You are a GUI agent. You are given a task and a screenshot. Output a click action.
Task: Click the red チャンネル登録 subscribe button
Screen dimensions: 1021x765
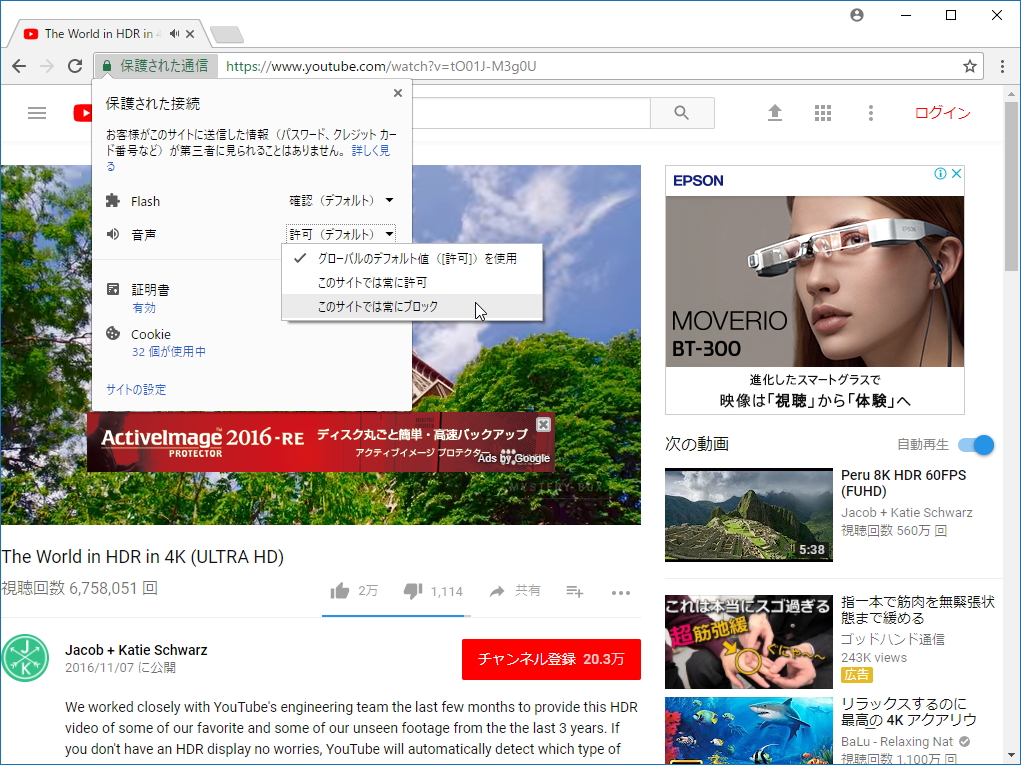click(x=551, y=659)
